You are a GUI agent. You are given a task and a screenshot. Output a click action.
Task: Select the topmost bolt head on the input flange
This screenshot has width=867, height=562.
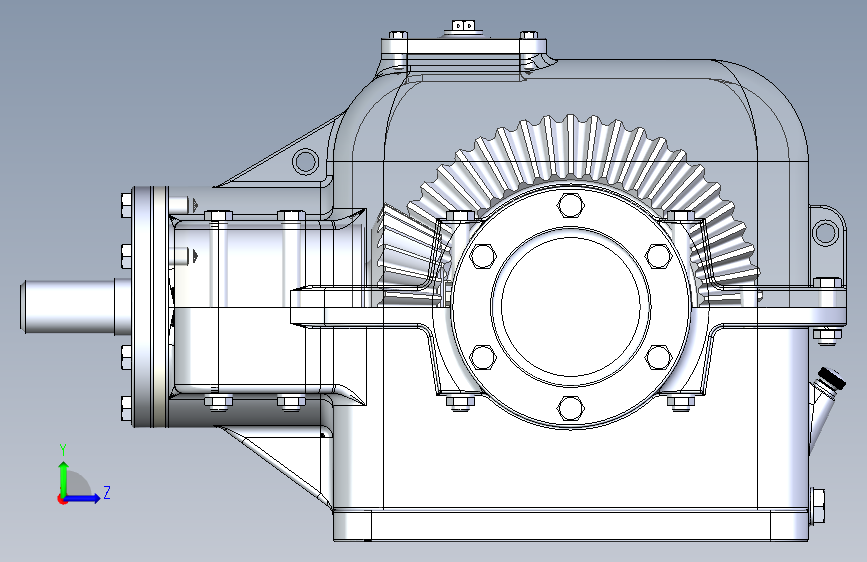[126, 205]
